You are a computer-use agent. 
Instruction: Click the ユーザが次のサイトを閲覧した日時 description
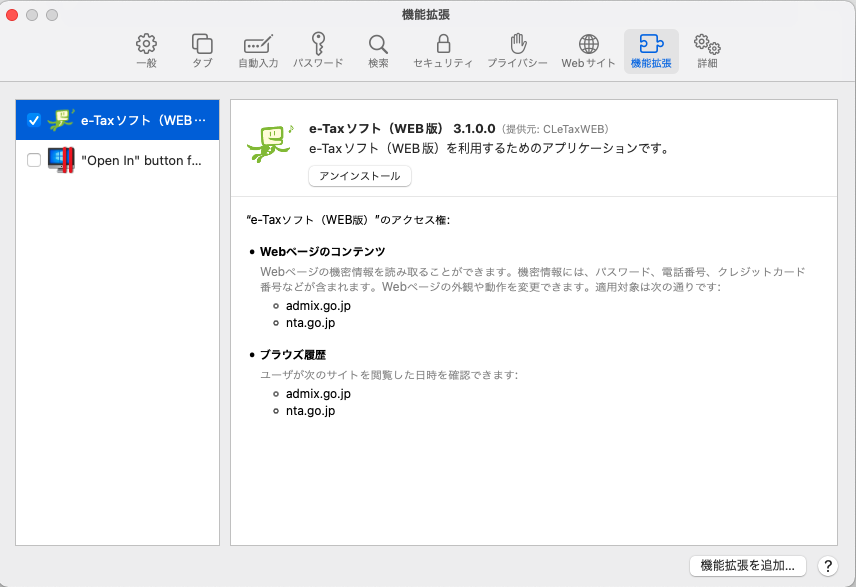[389, 375]
